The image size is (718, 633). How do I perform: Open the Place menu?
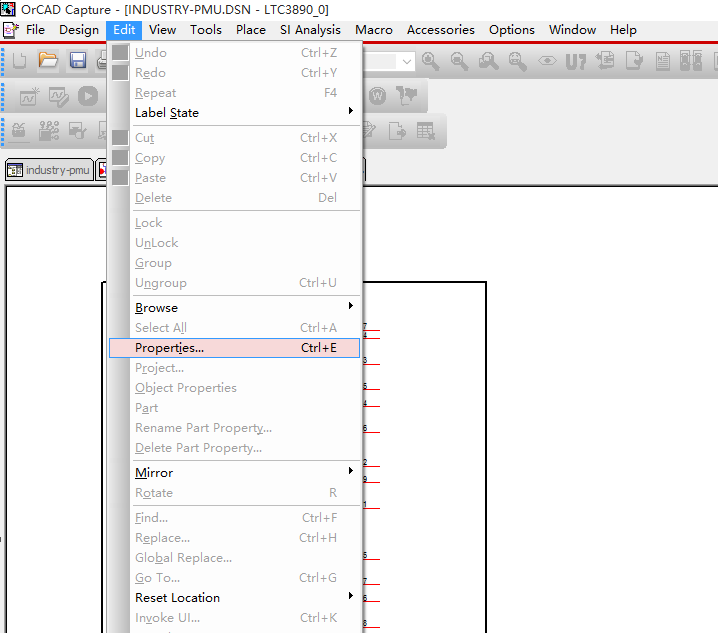[250, 30]
